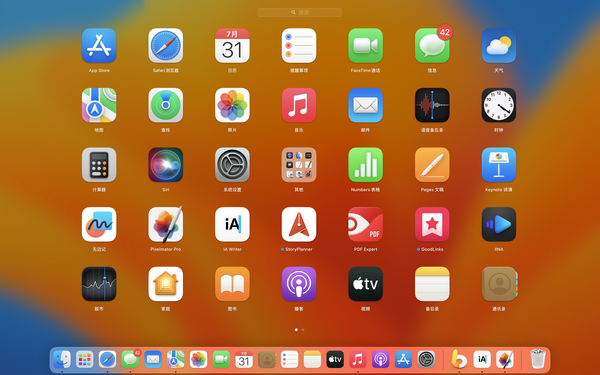600x375 pixels.
Task: Open Apple TV from the Dock
Action: pyautogui.click(x=335, y=359)
